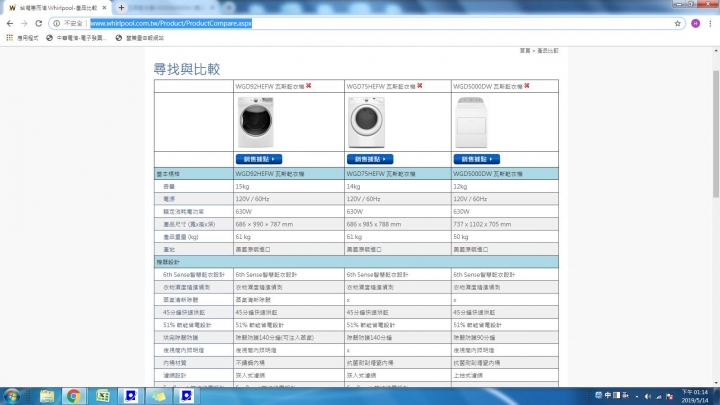Reload the page with refresh icon
This screenshot has height=405, width=720.
tap(39, 23)
